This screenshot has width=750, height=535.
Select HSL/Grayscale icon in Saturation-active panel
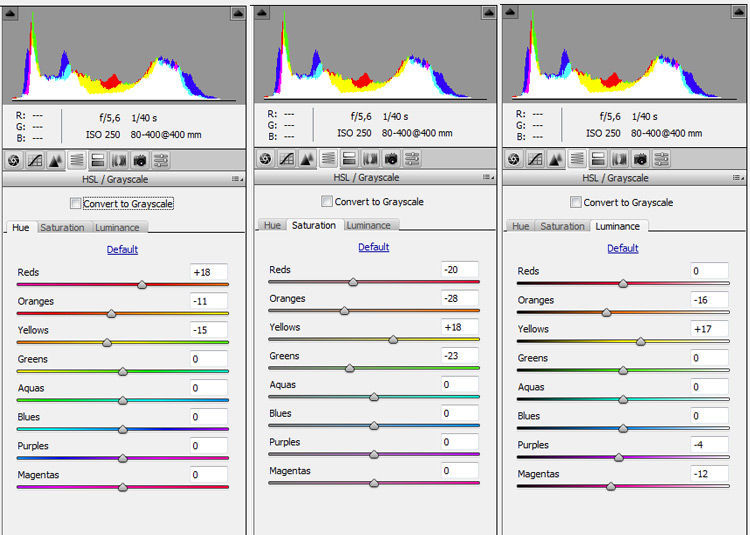pos(328,158)
